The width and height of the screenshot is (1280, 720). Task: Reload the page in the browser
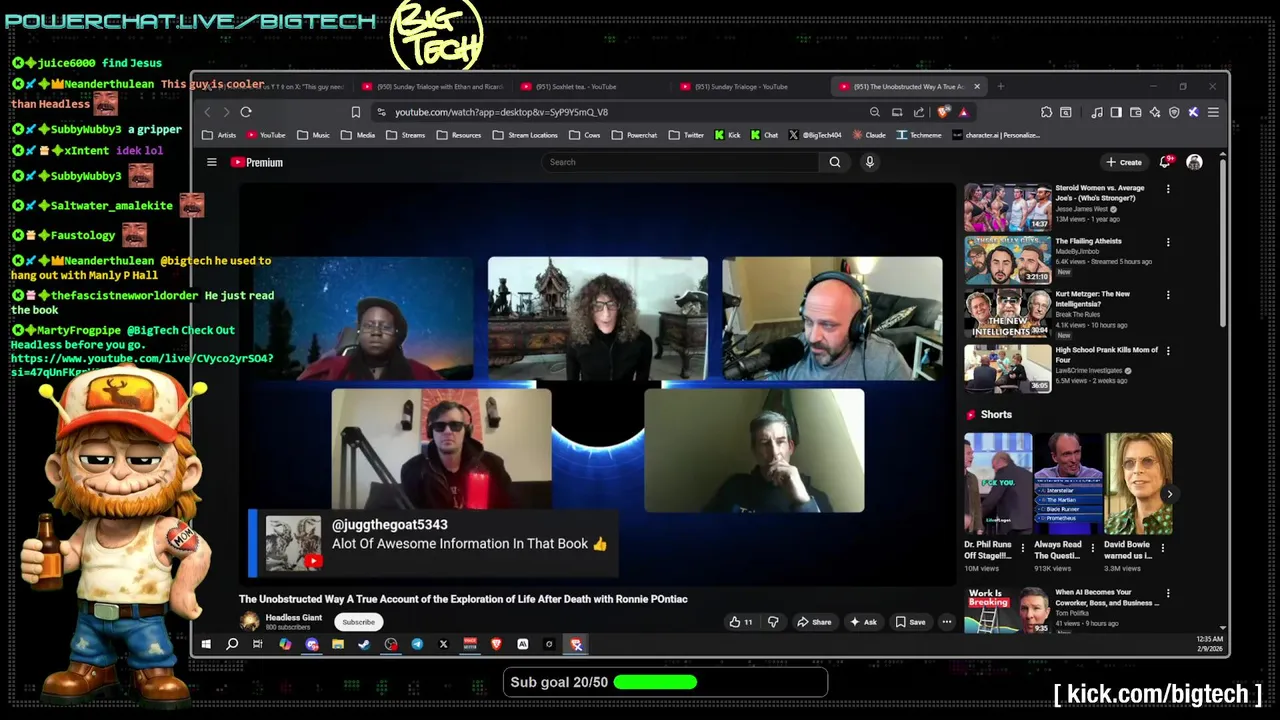[246, 112]
